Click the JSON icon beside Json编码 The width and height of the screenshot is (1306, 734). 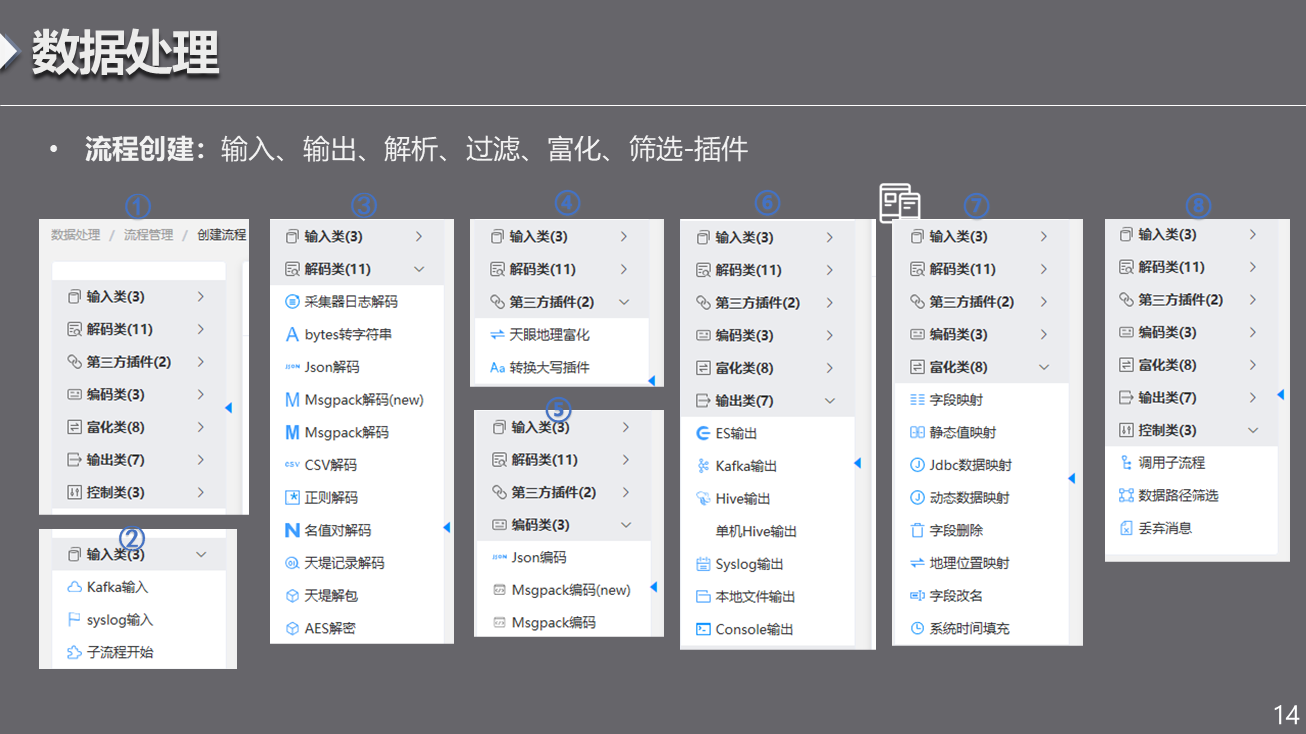(x=499, y=557)
